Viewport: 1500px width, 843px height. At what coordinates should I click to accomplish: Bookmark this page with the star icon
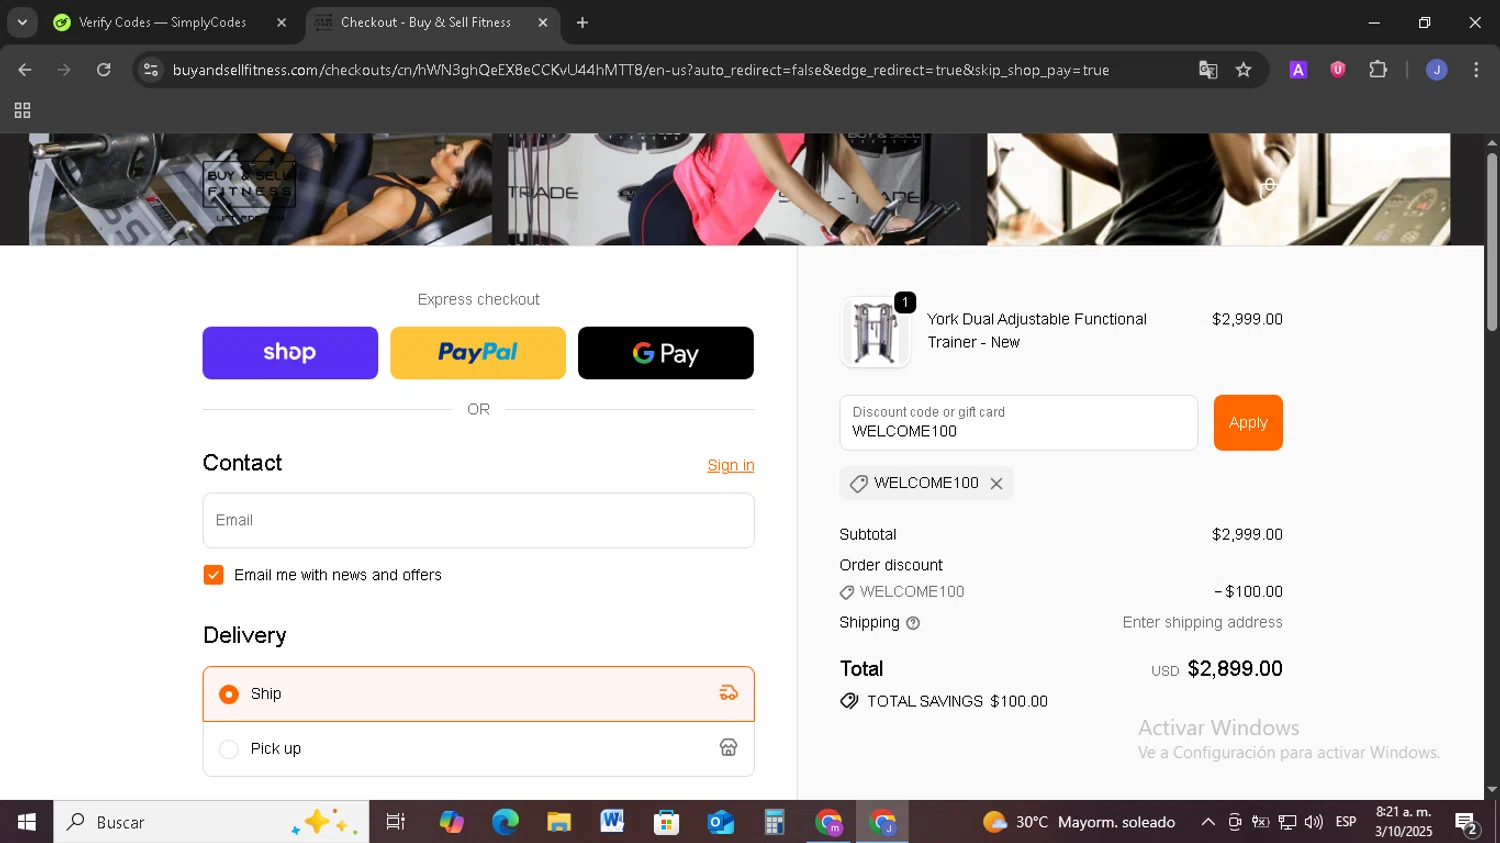(1244, 70)
